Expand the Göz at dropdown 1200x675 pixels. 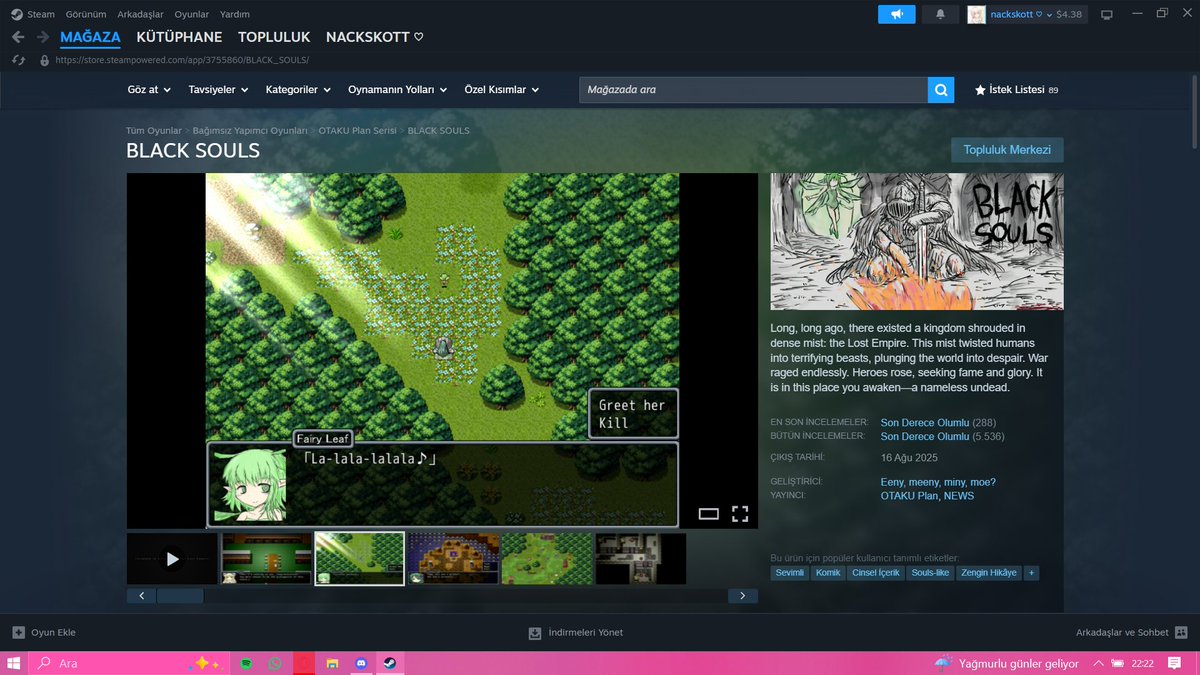[149, 90]
